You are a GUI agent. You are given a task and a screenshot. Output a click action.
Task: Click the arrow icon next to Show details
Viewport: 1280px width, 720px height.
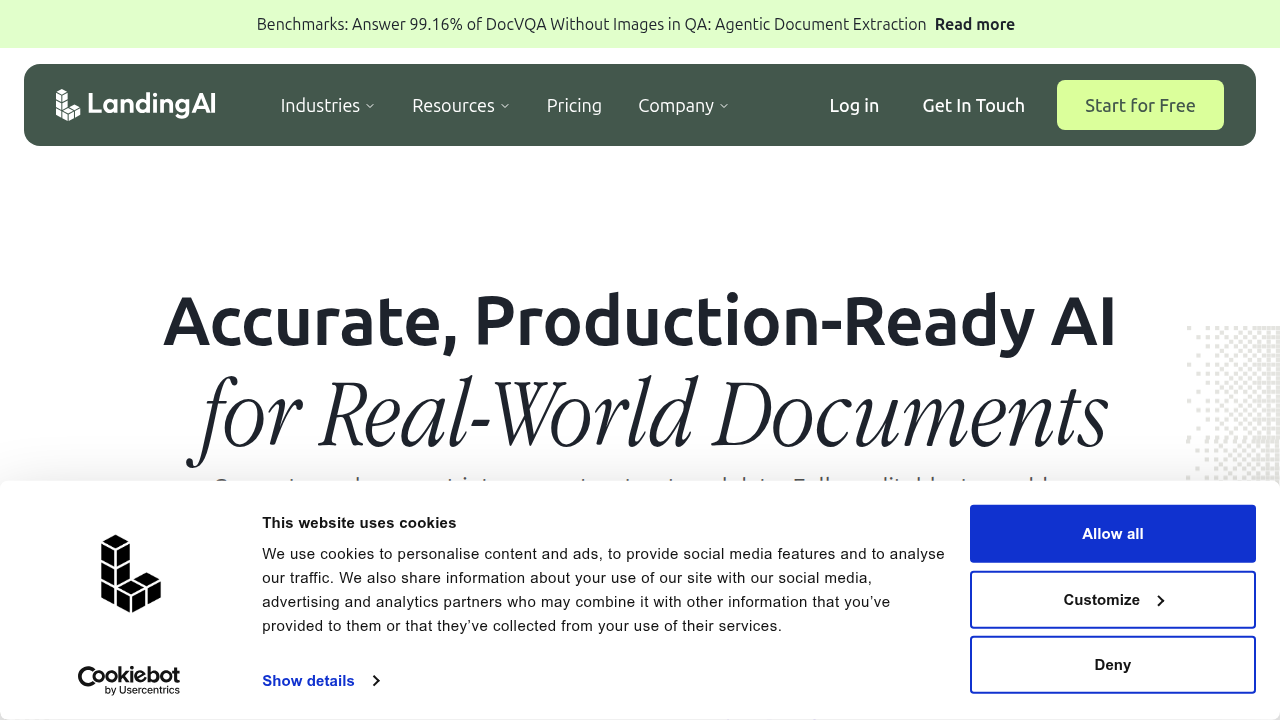click(376, 681)
